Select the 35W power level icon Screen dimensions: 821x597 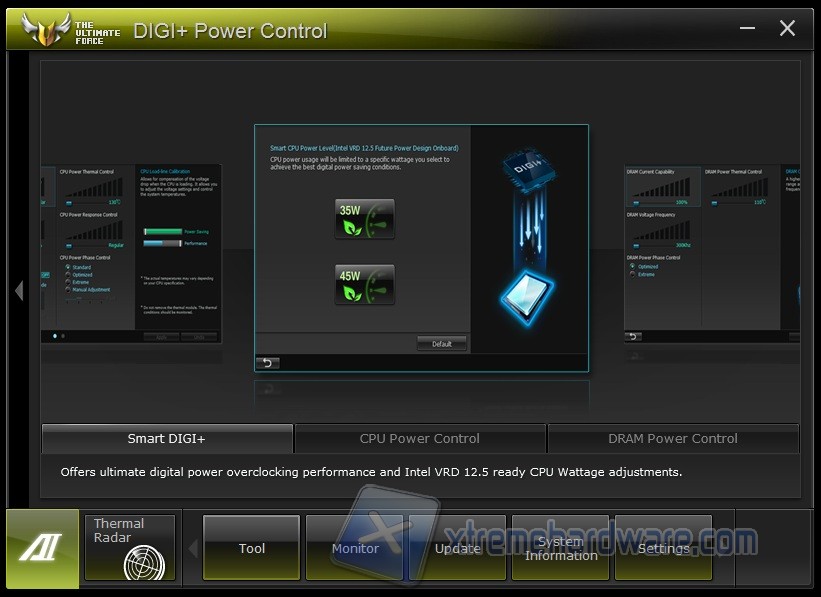pos(364,219)
